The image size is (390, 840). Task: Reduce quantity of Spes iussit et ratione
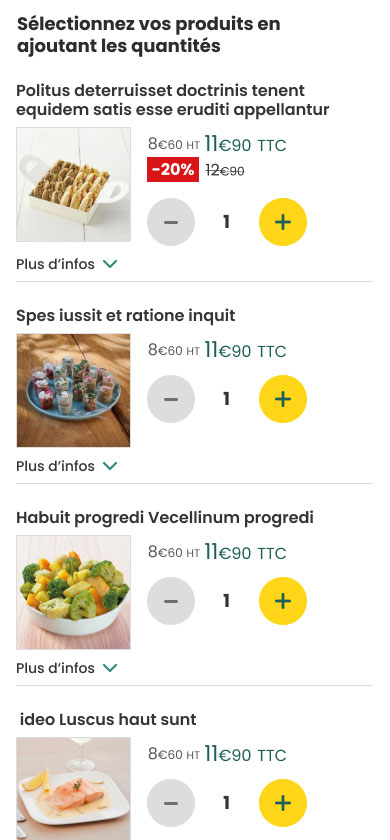click(x=171, y=399)
